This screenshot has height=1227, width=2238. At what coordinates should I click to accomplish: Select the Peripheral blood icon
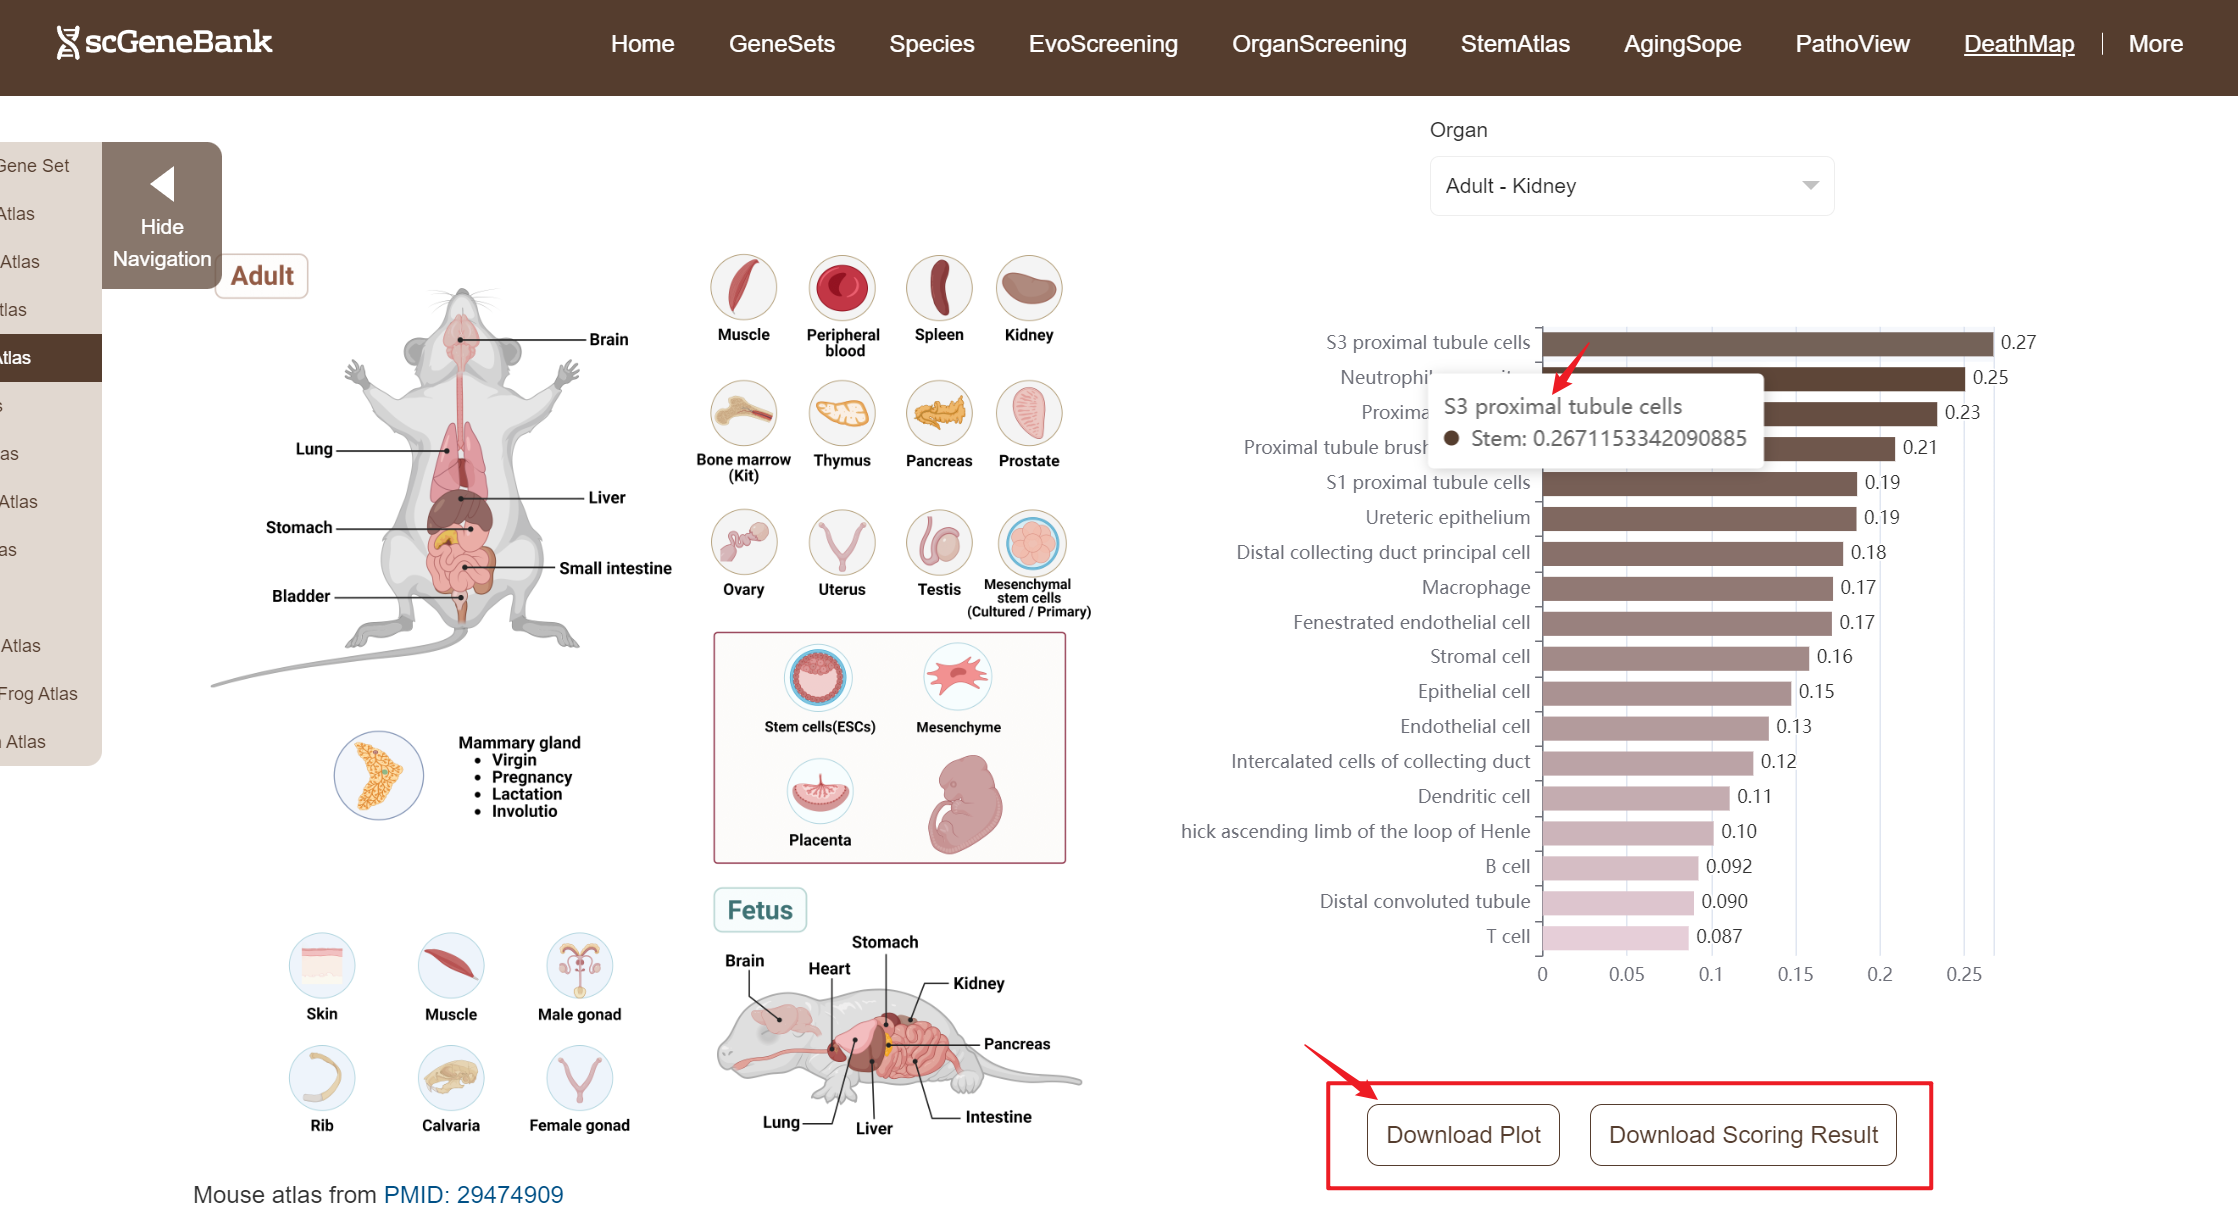point(842,288)
